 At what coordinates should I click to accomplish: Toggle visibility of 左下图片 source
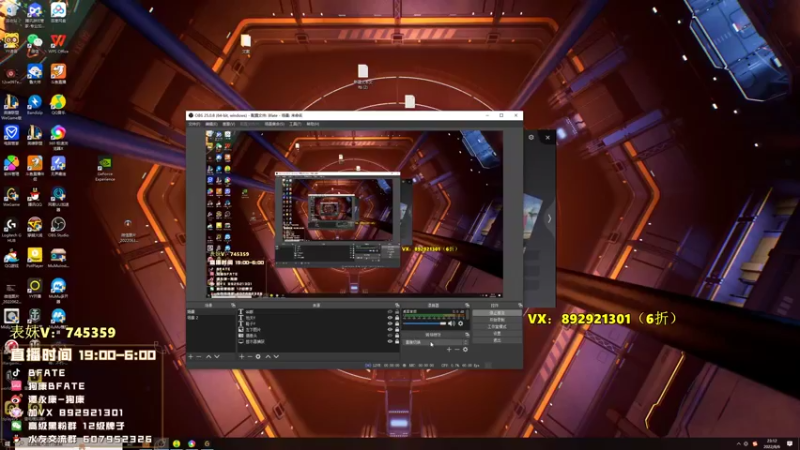pyautogui.click(x=390, y=330)
